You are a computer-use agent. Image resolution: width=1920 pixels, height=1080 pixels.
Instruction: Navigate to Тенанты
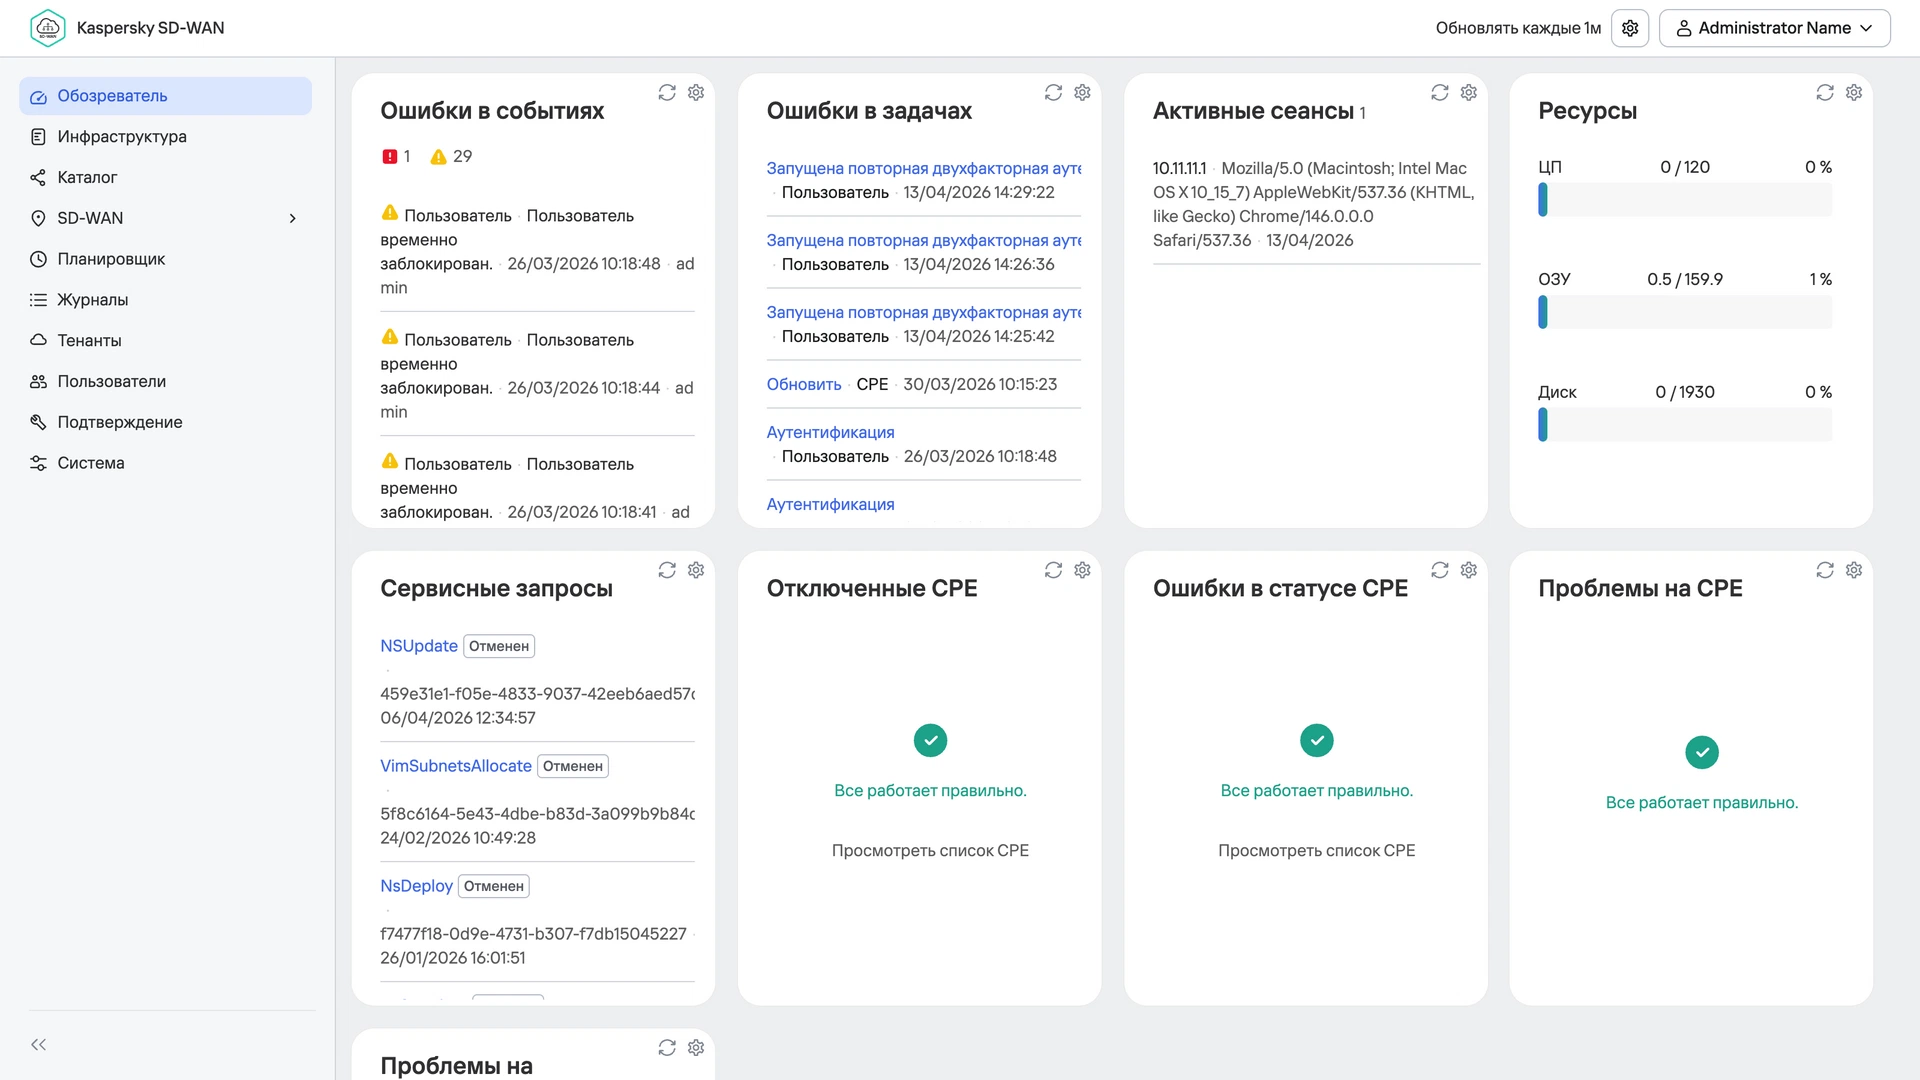point(165,341)
